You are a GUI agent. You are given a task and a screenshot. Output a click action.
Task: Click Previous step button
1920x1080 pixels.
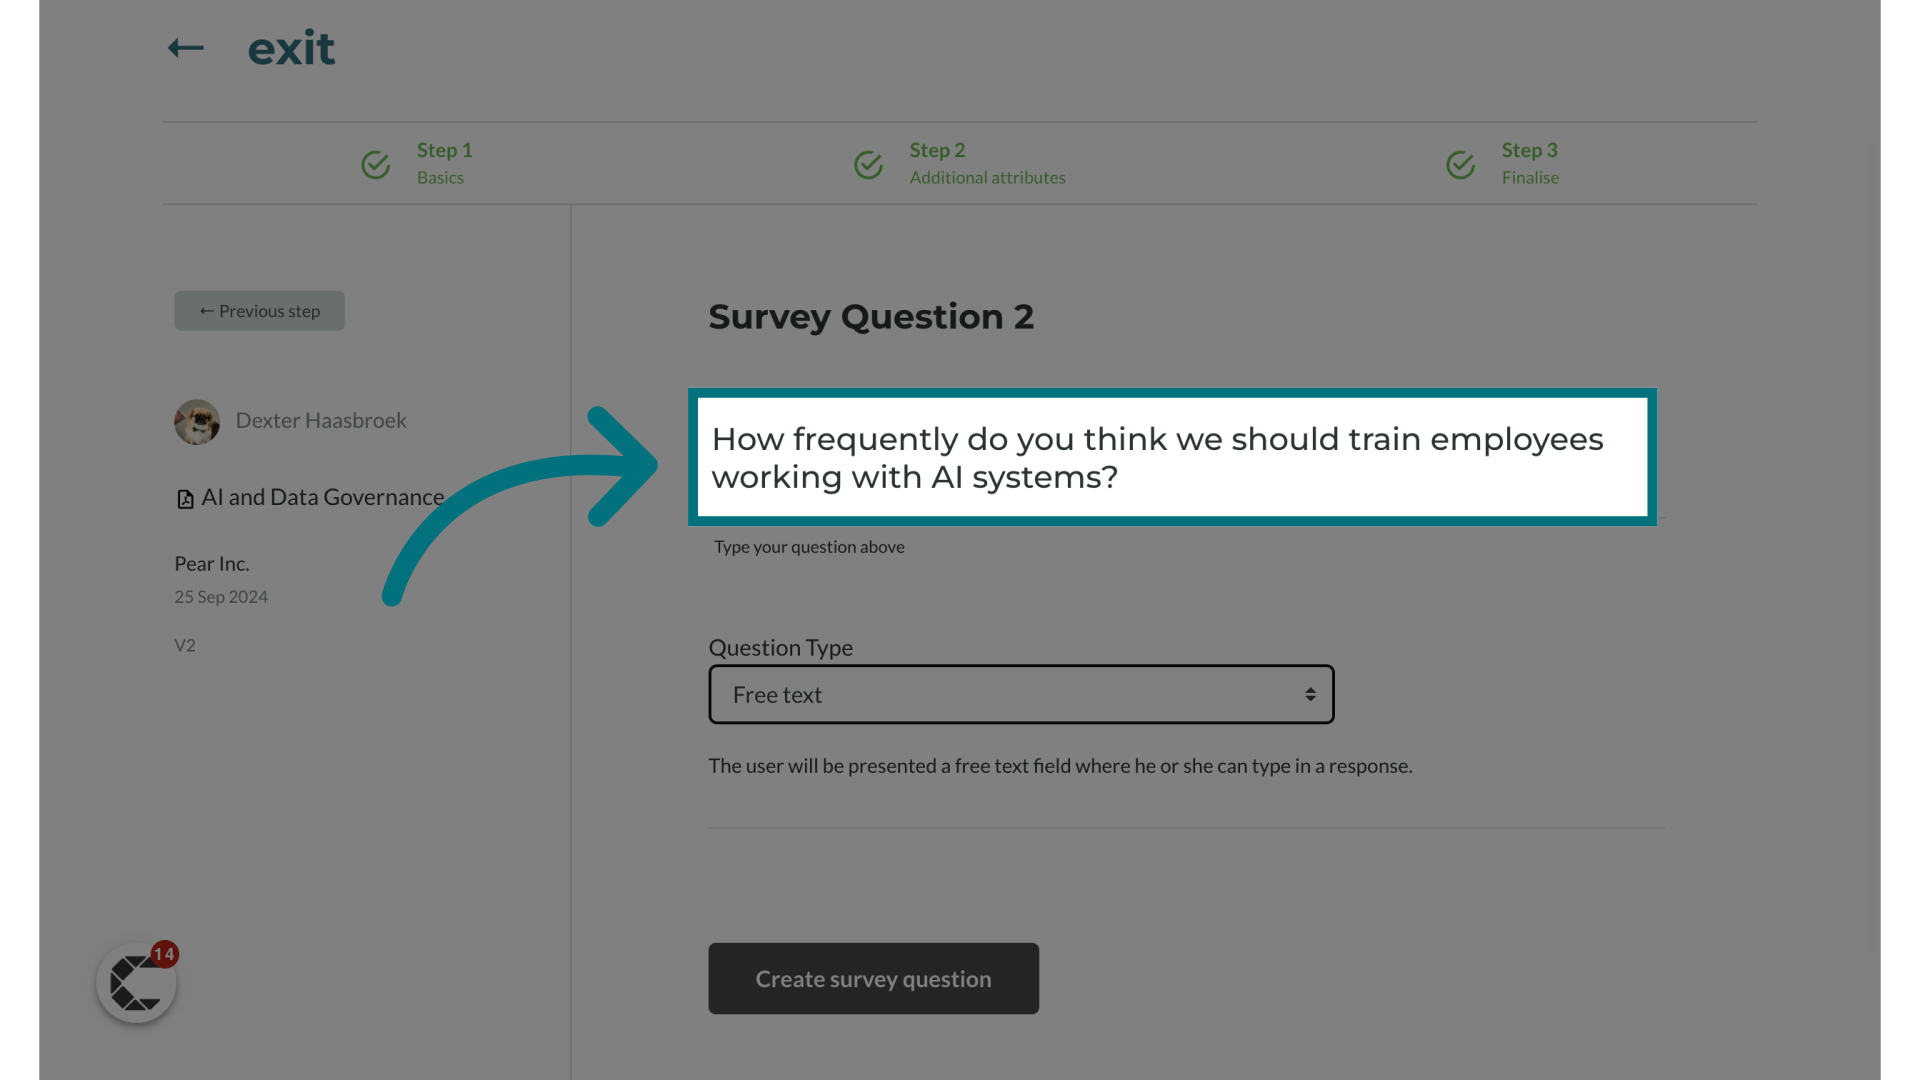(258, 310)
